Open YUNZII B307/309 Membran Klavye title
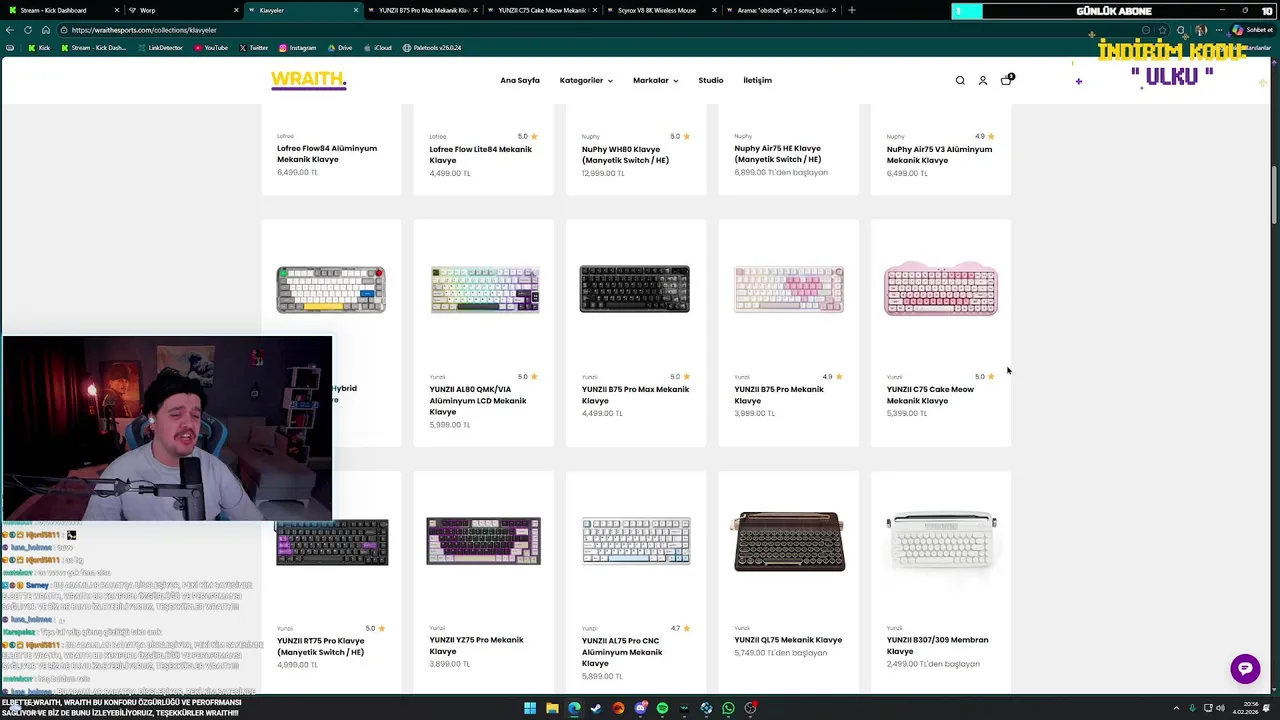 [x=937, y=646]
